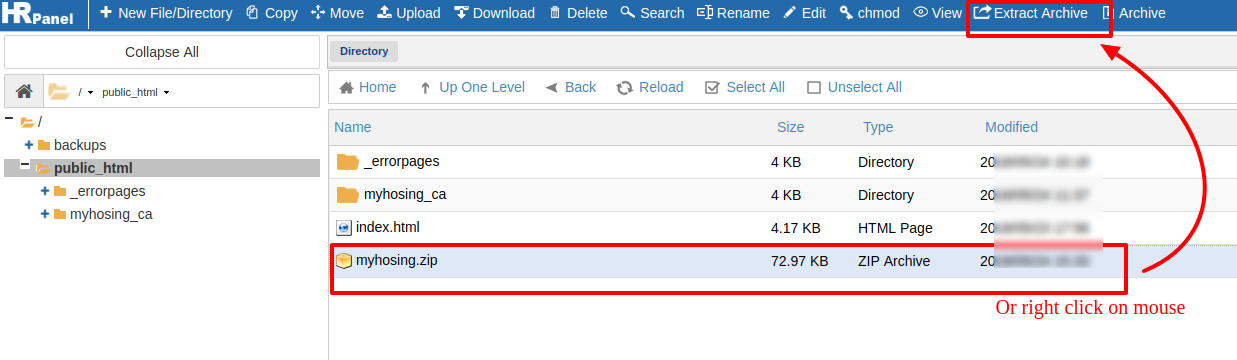Sort by Size column header
This screenshot has height=360, width=1237.
pos(790,127)
